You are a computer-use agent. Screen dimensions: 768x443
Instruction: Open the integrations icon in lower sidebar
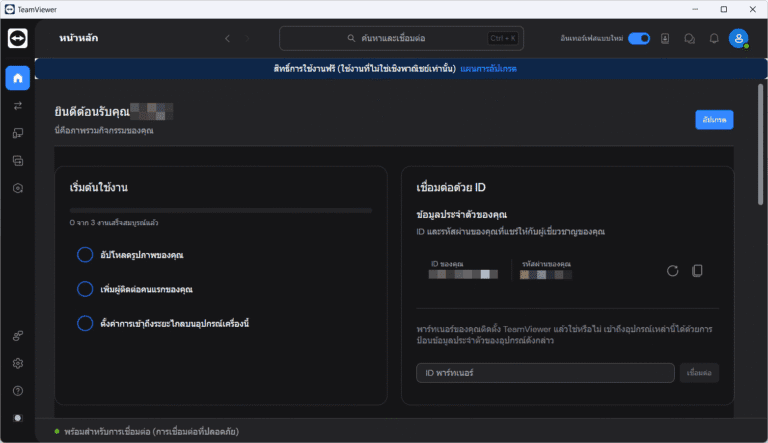(x=18, y=336)
